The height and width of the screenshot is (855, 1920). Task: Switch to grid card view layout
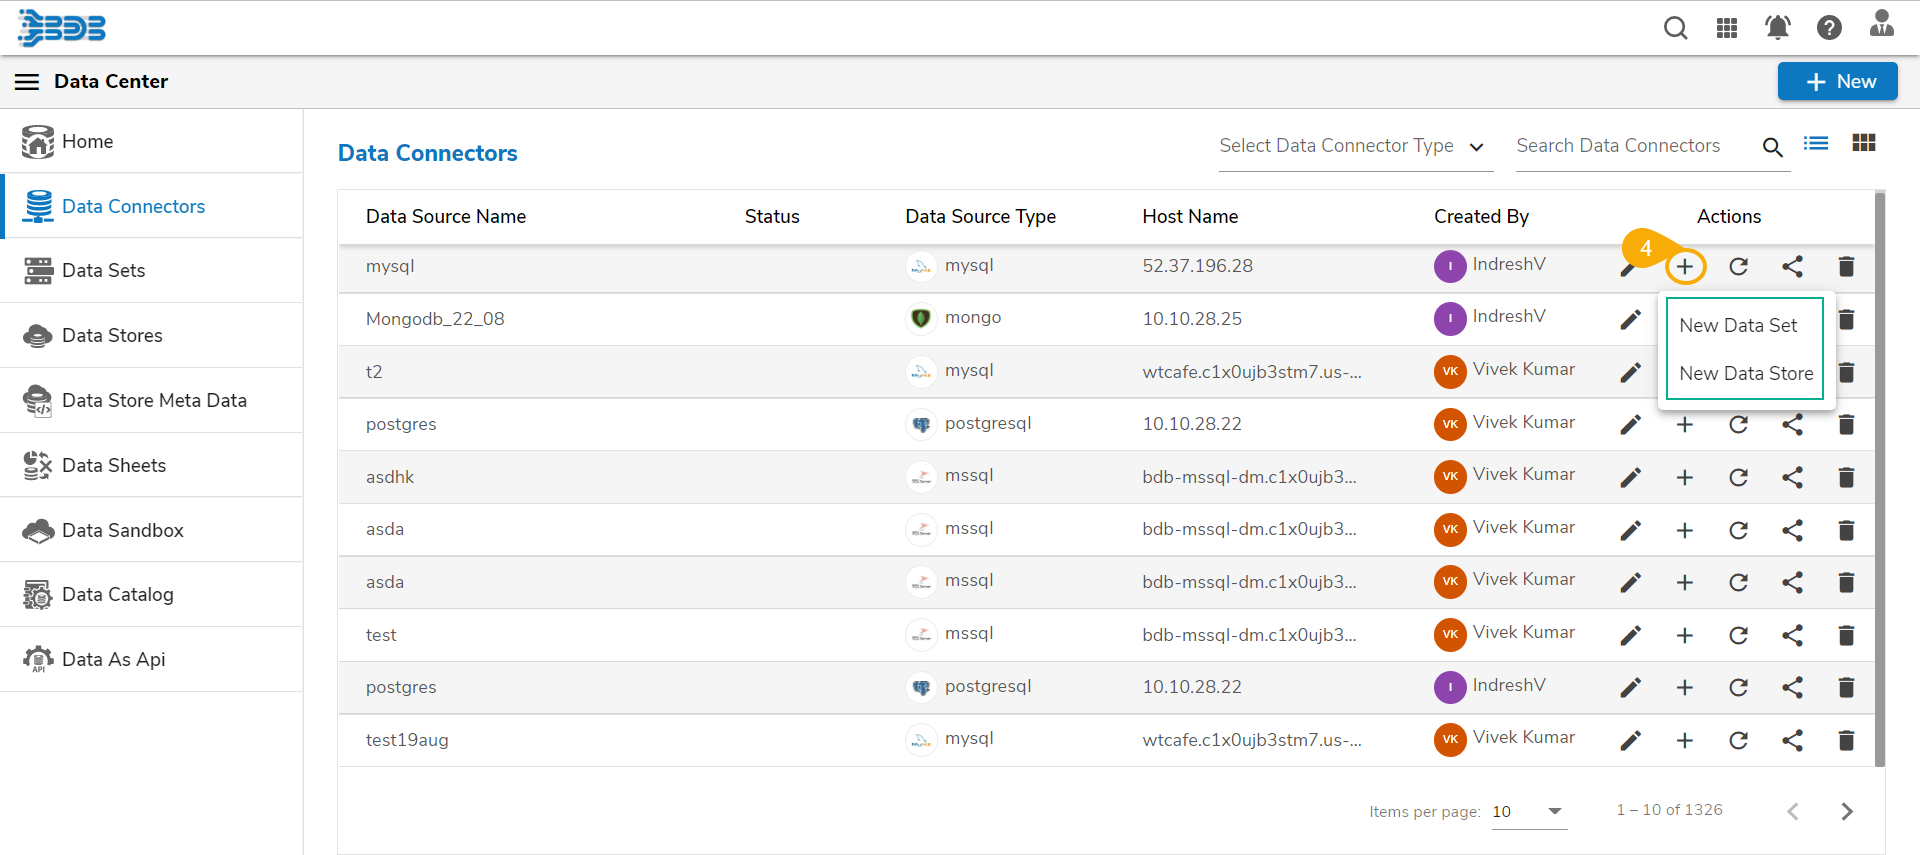pyautogui.click(x=1863, y=144)
